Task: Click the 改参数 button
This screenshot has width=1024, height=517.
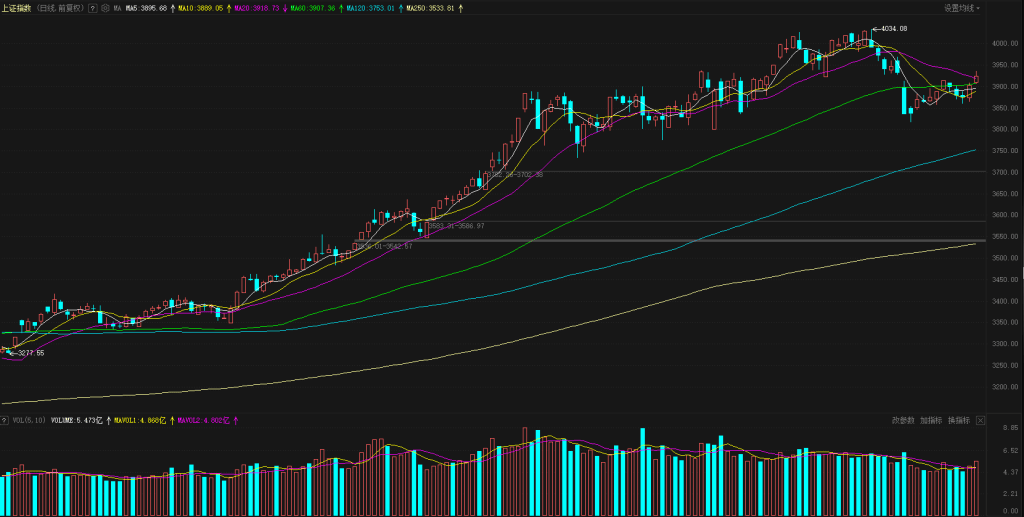Action: tap(903, 421)
